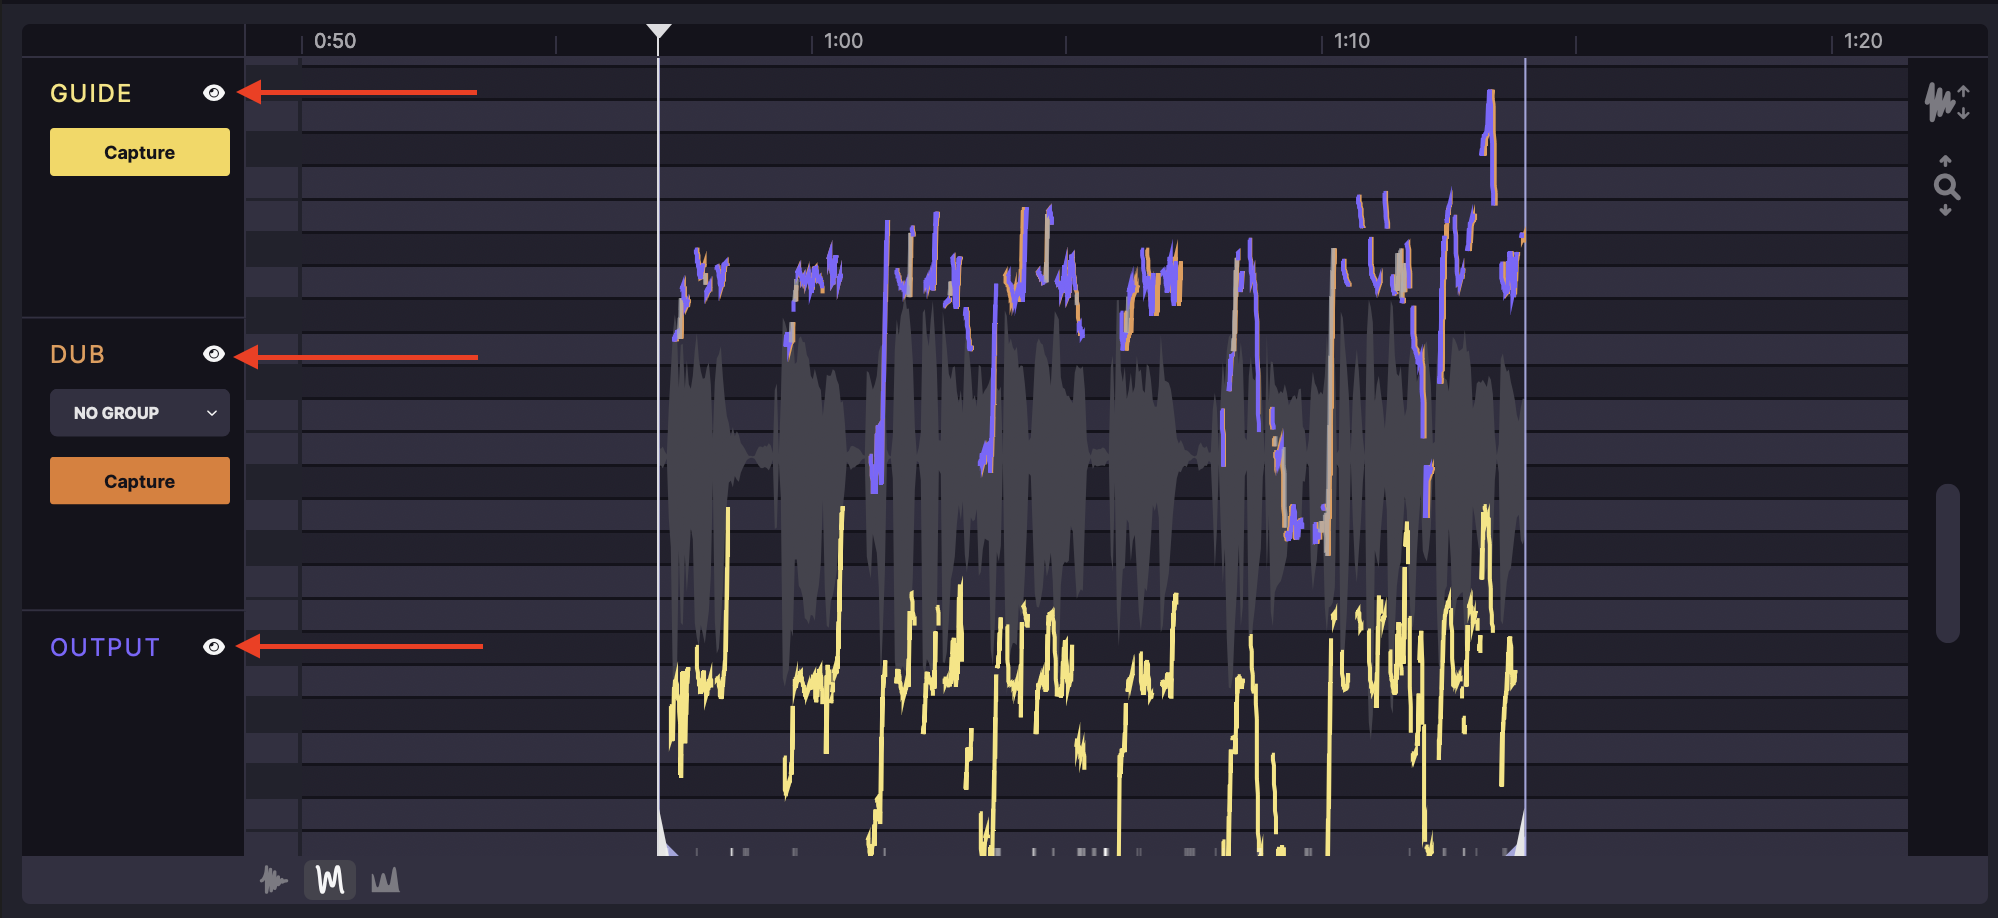Image resolution: width=1998 pixels, height=918 pixels.
Task: Click the up arrow above the magnifier
Action: pos(1945,161)
